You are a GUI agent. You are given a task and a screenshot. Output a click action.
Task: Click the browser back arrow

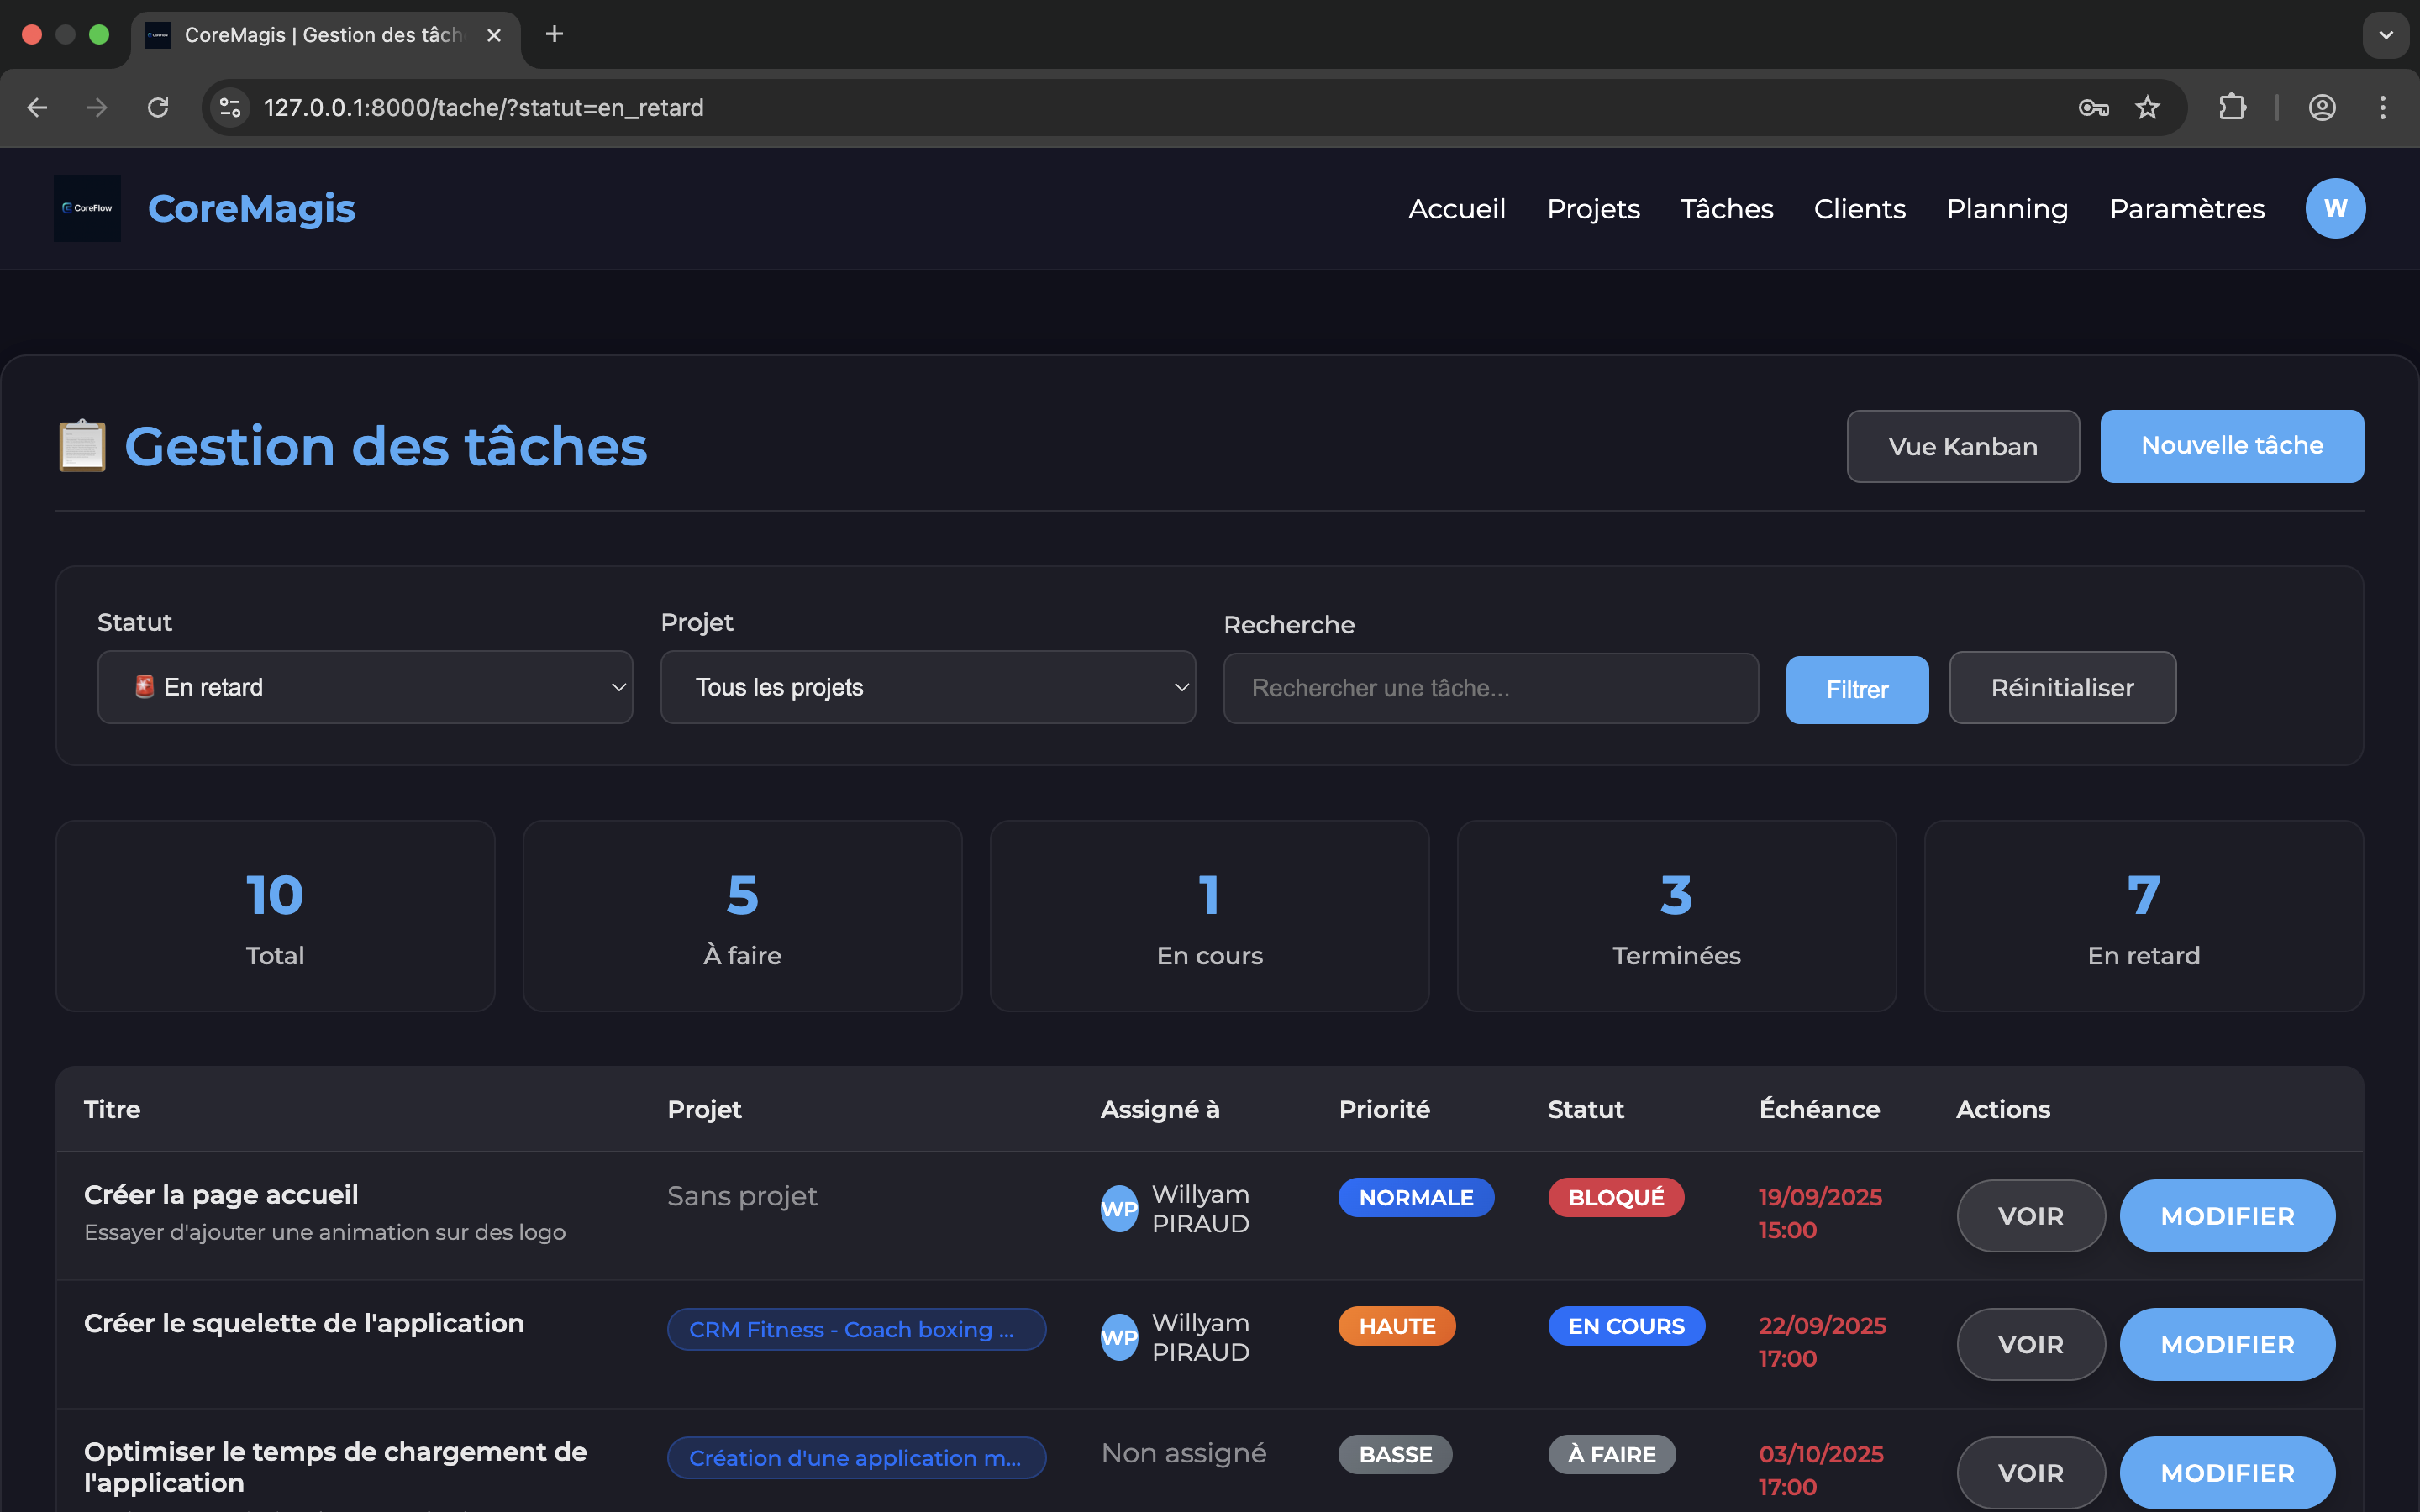pos(37,107)
